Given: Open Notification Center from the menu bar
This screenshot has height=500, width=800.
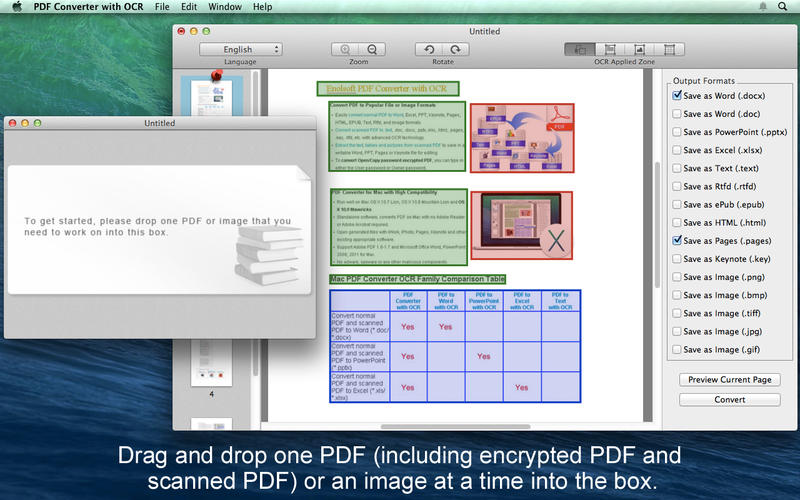Looking at the screenshot, I should pyautogui.click(x=763, y=7).
